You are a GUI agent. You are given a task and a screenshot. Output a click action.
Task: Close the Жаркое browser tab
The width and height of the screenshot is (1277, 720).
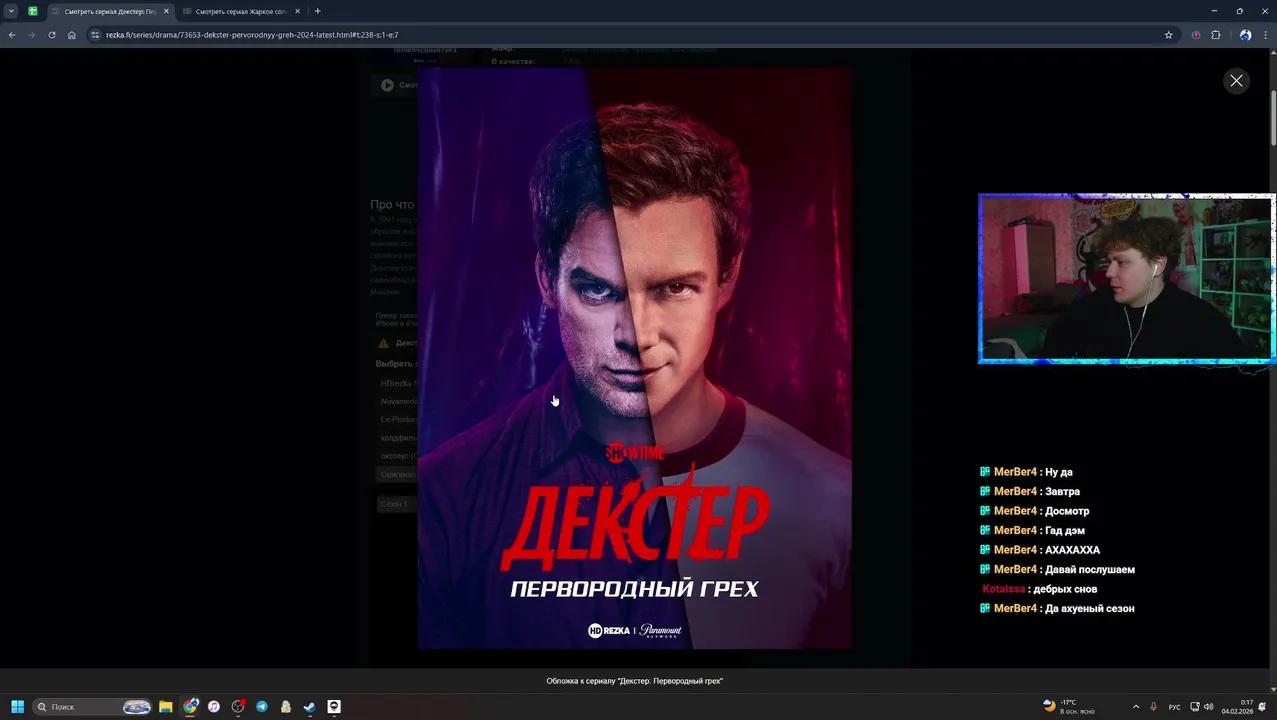297,11
